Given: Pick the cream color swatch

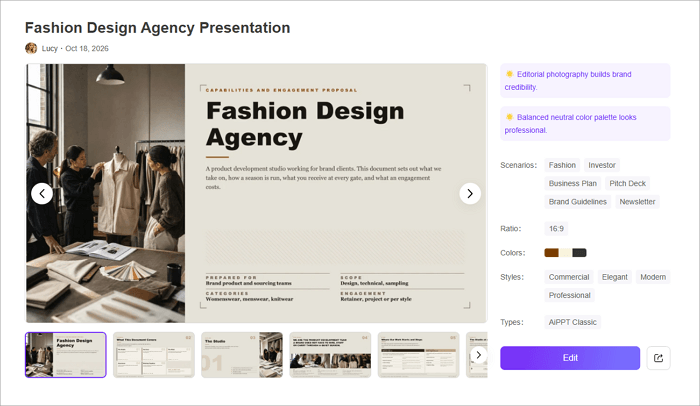Looking at the screenshot, I should (x=566, y=253).
